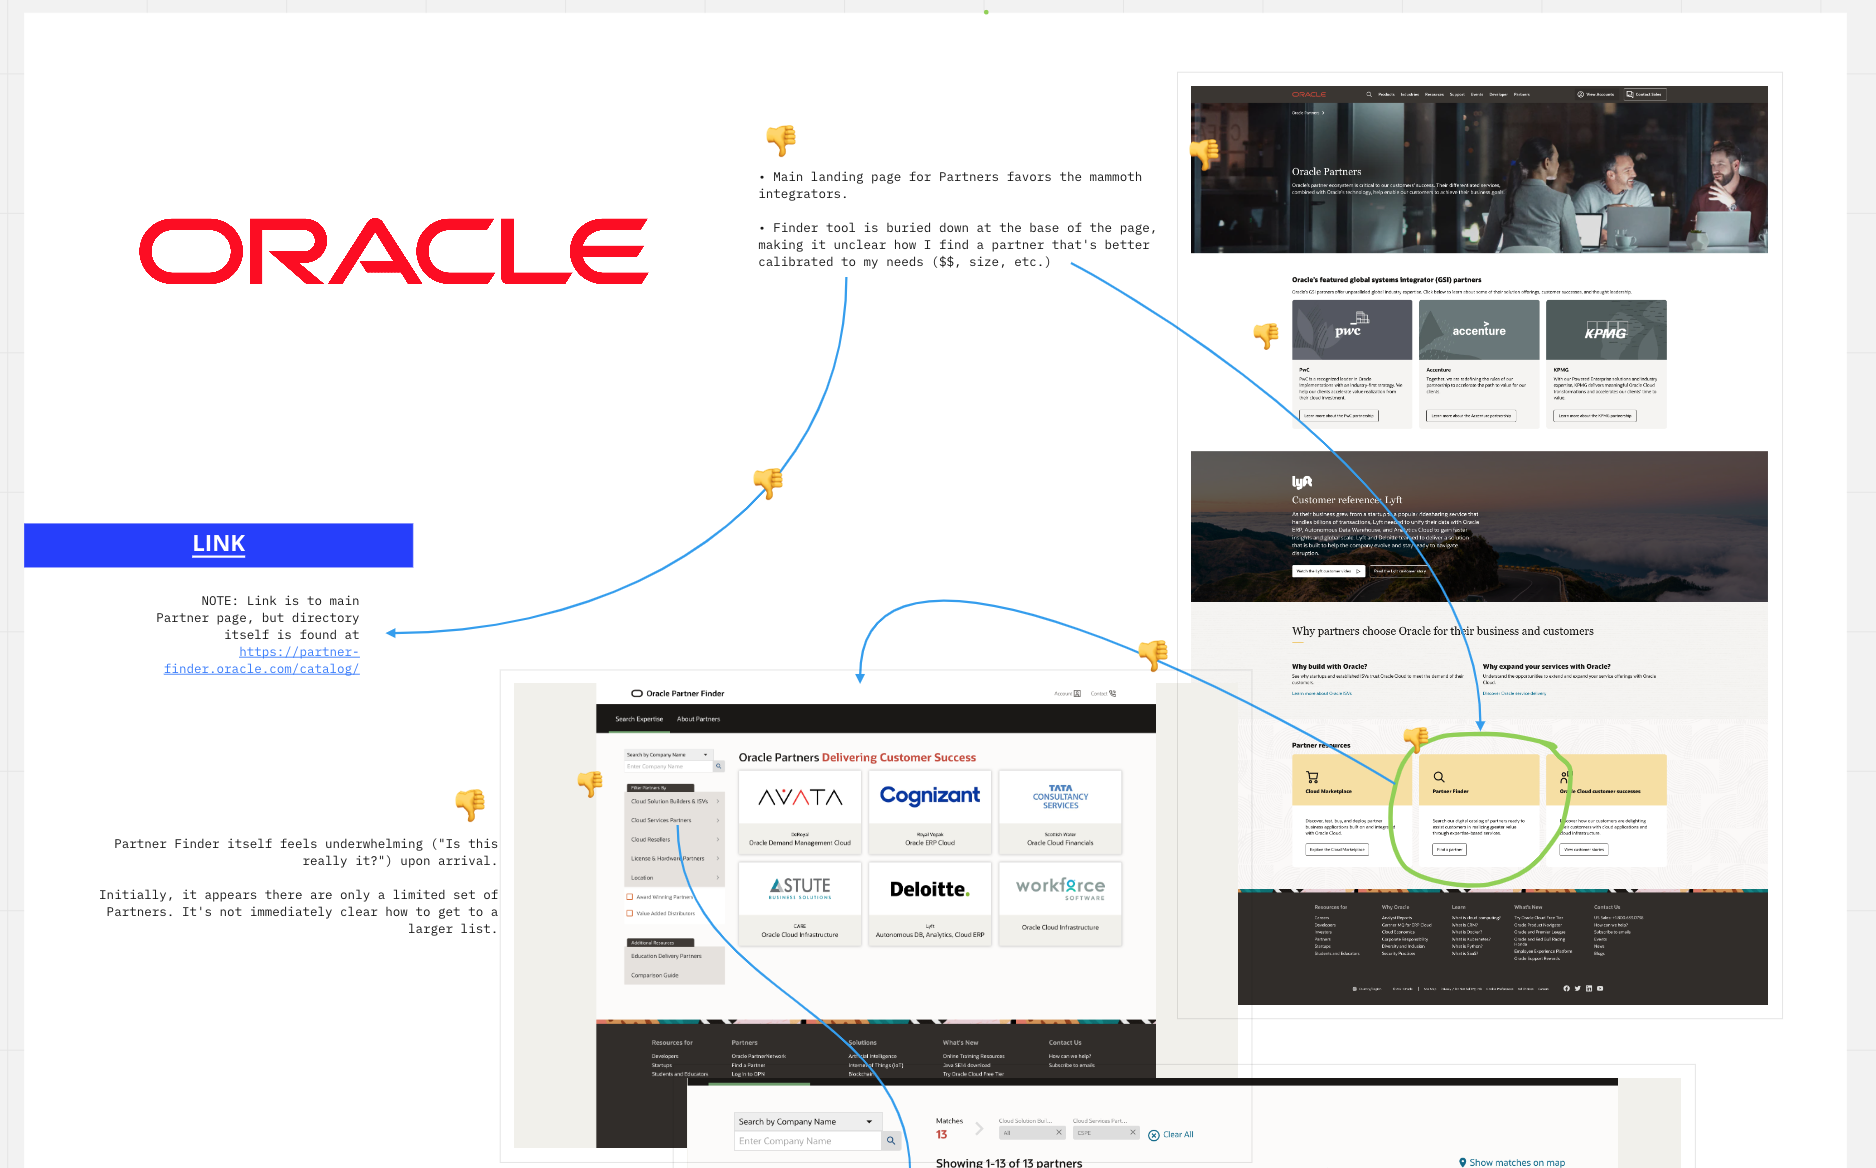Click the Contact phone icon in Partner Finder header
1876x1168 pixels.
[x=1112, y=693]
